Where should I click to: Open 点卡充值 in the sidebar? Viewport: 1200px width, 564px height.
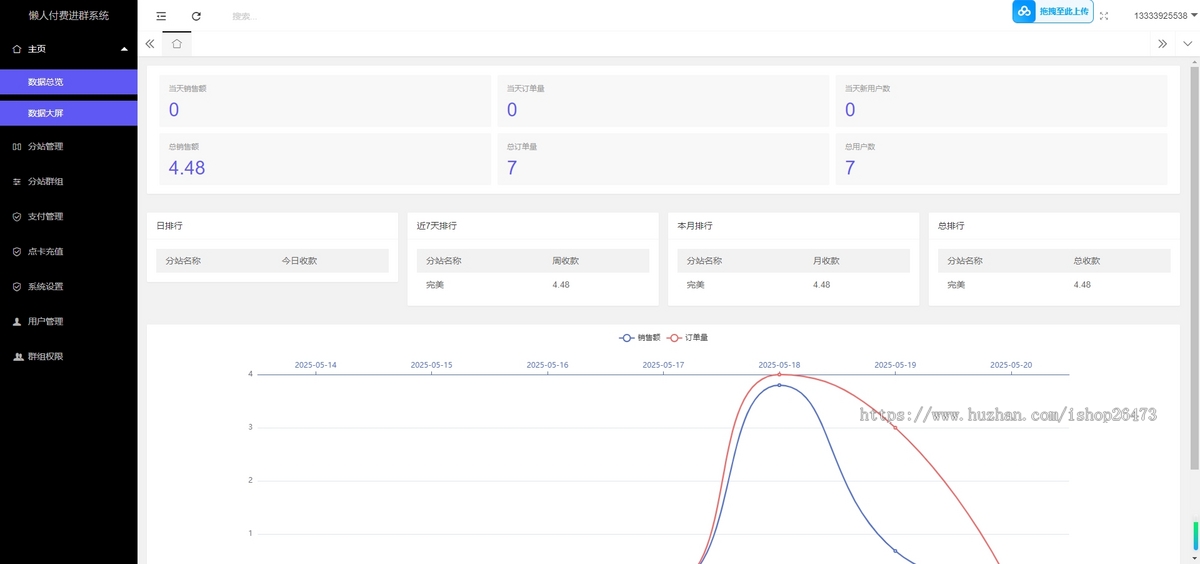(x=68, y=251)
